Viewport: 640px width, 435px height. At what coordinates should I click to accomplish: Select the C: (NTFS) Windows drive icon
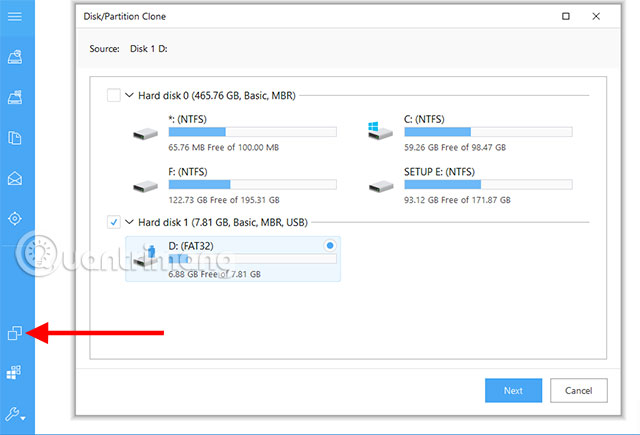(x=380, y=131)
